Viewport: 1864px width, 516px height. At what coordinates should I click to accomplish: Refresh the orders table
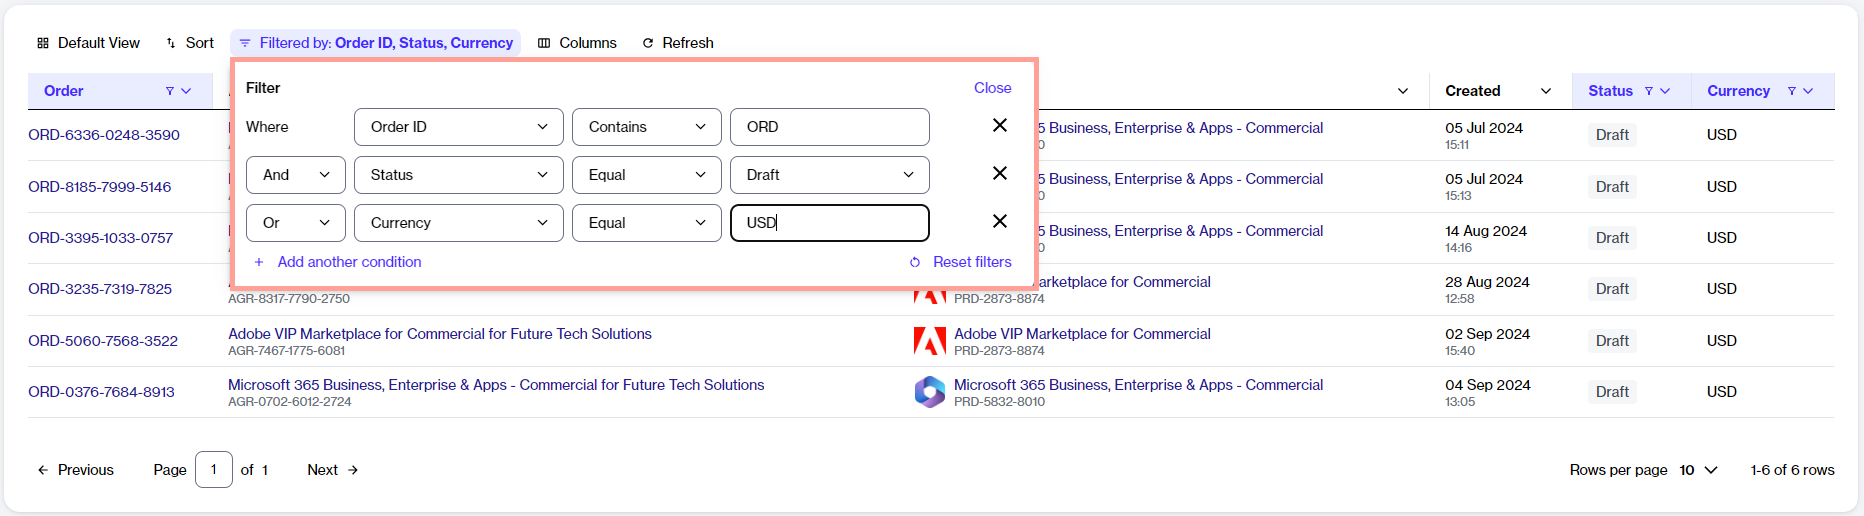[x=677, y=43]
